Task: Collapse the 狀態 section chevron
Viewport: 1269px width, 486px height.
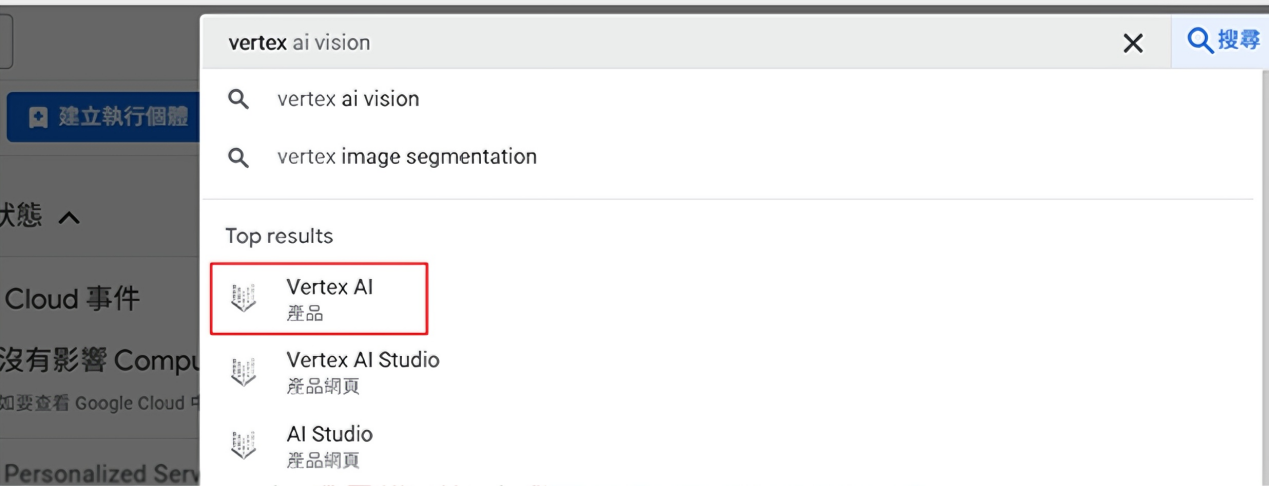Action: (x=68, y=217)
